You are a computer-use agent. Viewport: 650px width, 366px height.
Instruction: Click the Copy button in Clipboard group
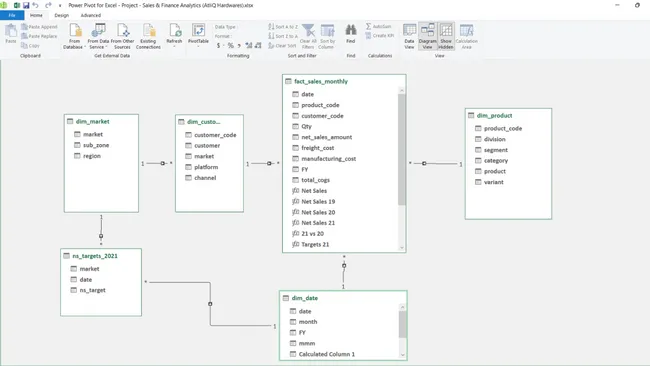point(30,46)
